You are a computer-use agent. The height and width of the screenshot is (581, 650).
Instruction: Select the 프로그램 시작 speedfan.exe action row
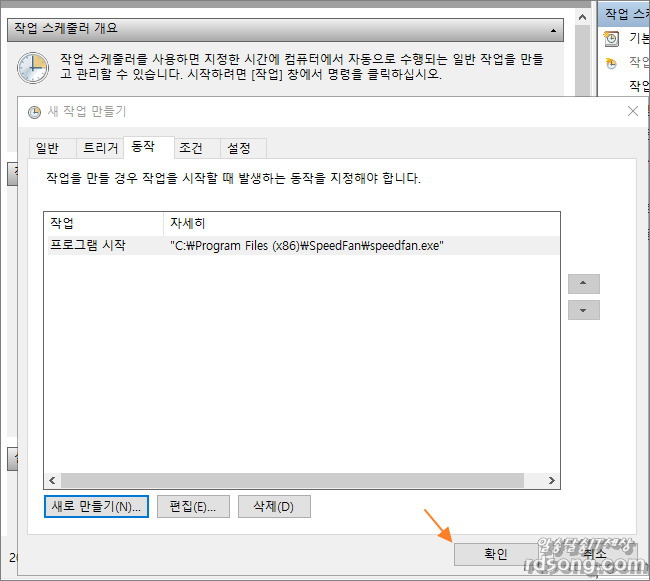[x=300, y=246]
